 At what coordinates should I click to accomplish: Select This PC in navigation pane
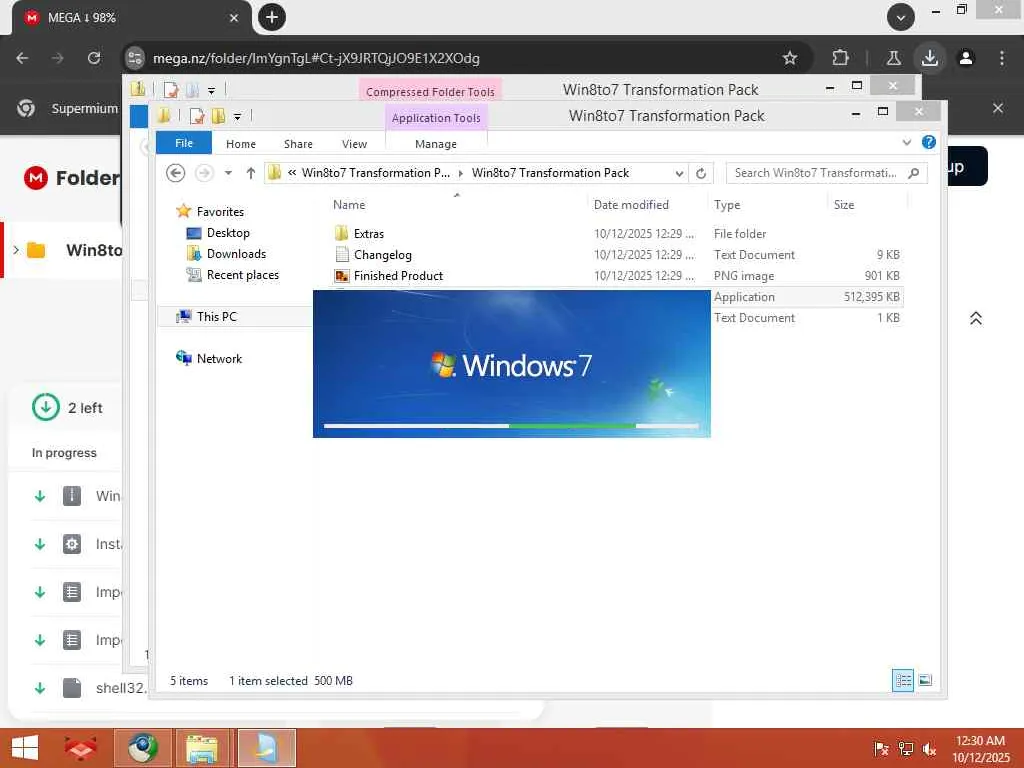point(206,316)
